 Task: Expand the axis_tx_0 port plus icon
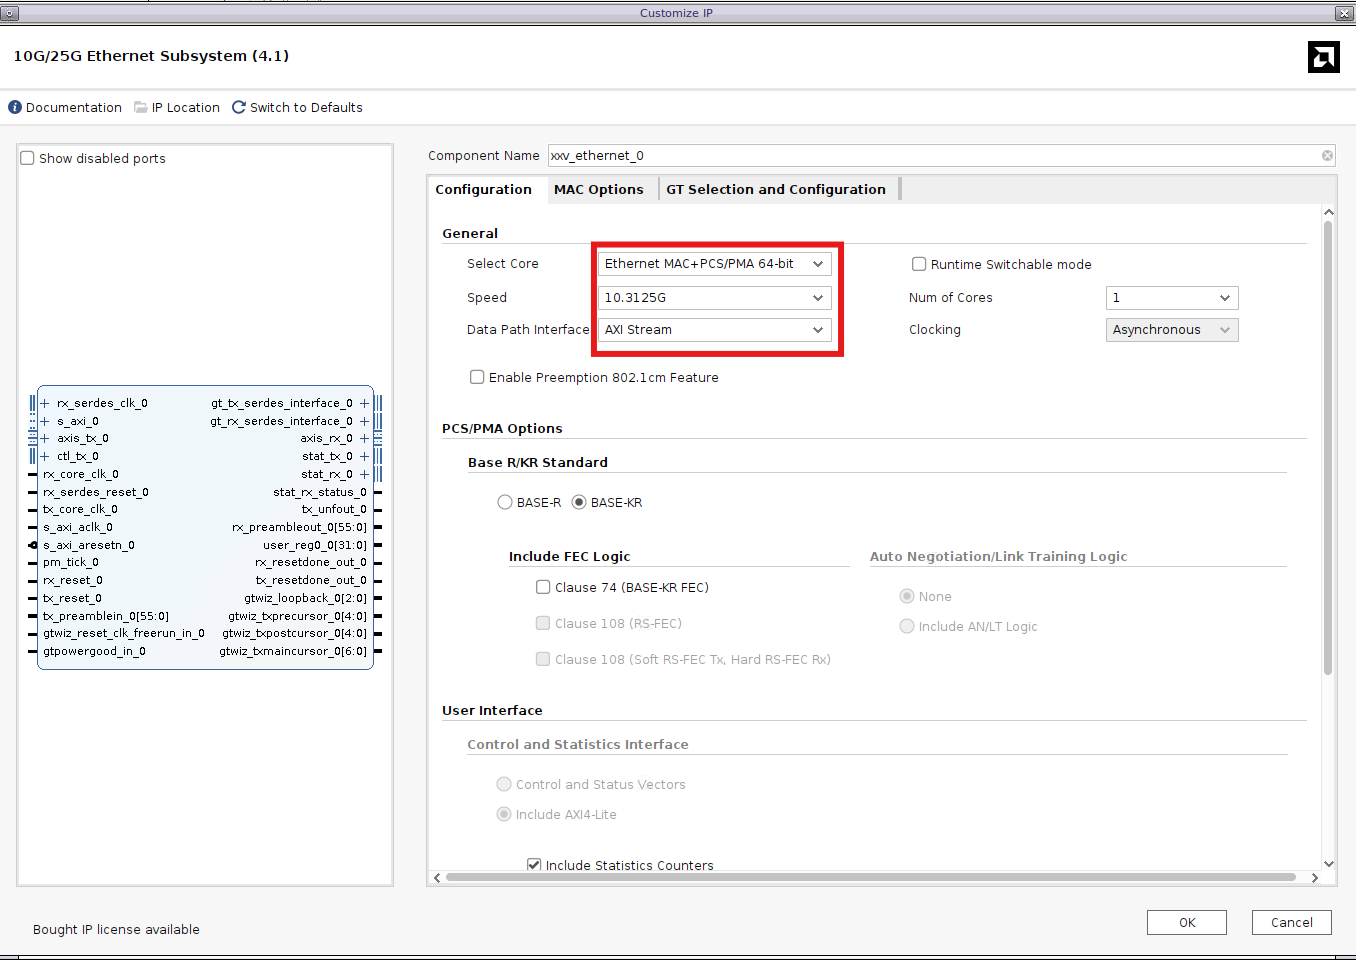(x=45, y=438)
